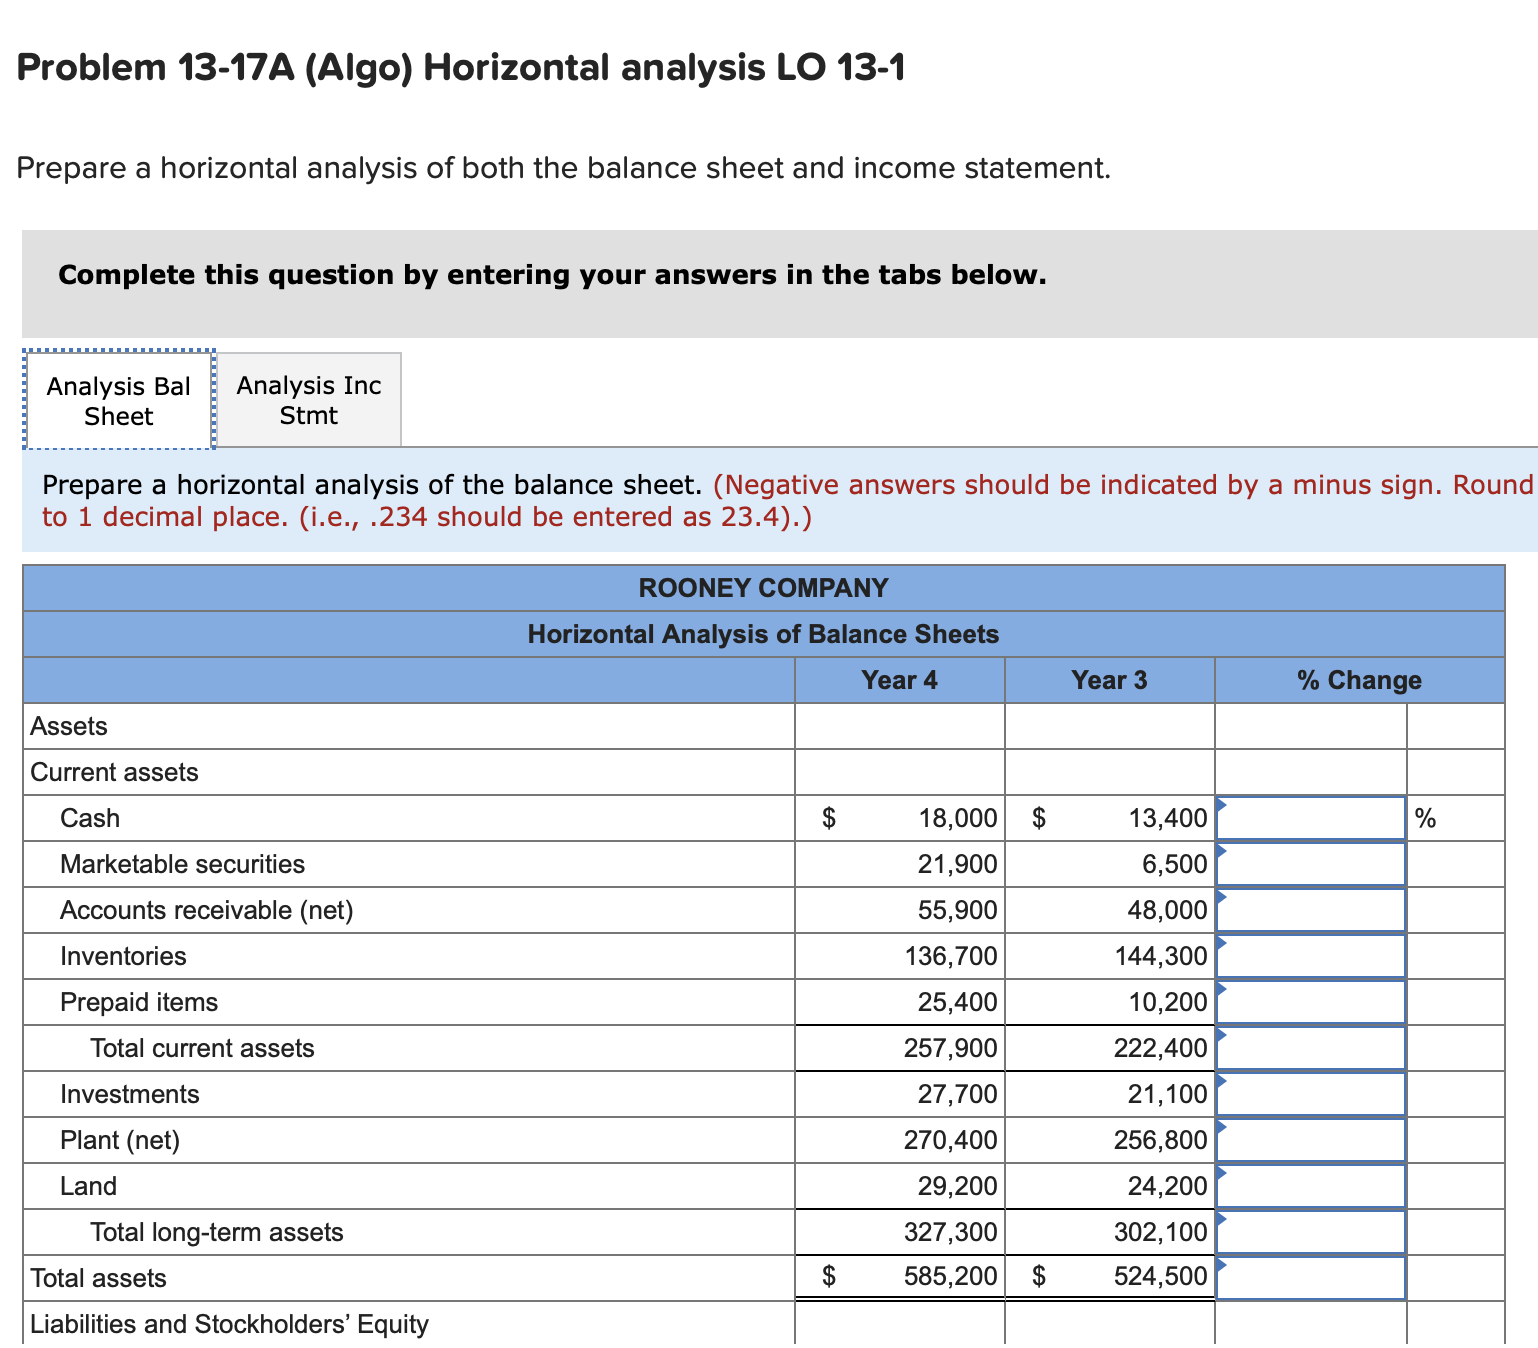Screen dimensions: 1538x1348
Task: Select the Analysis Bal Sheet tab
Action: coord(117,399)
